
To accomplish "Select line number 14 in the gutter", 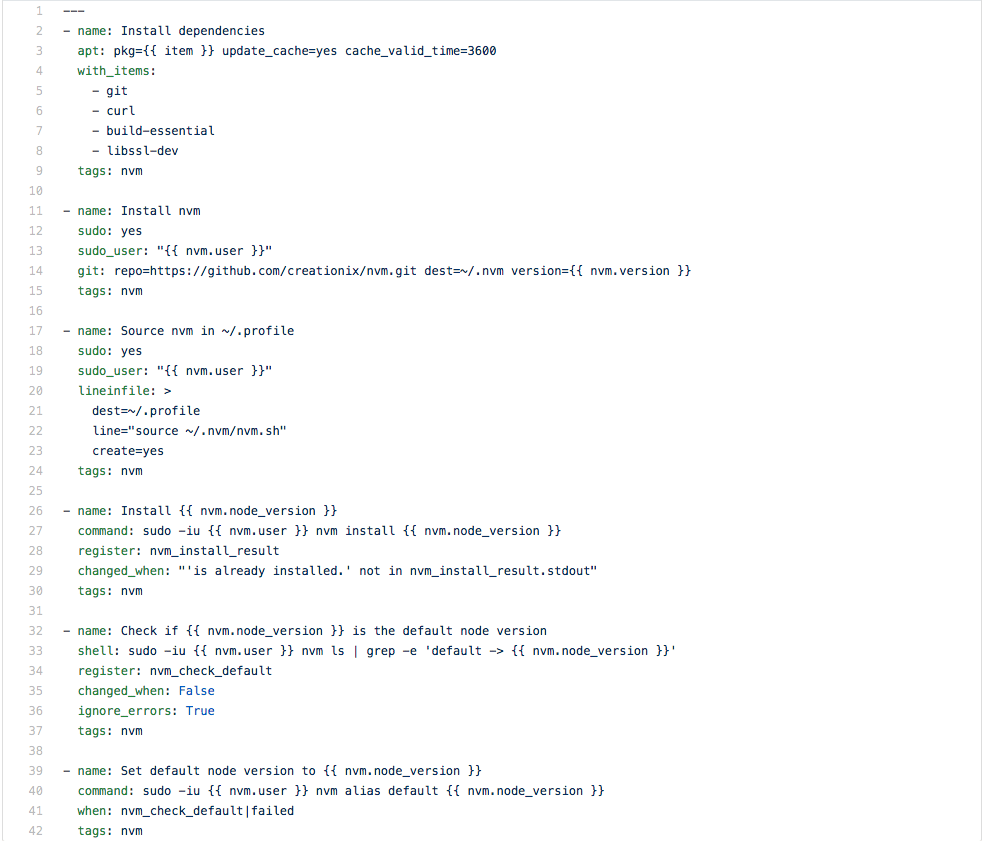I will 36,271.
